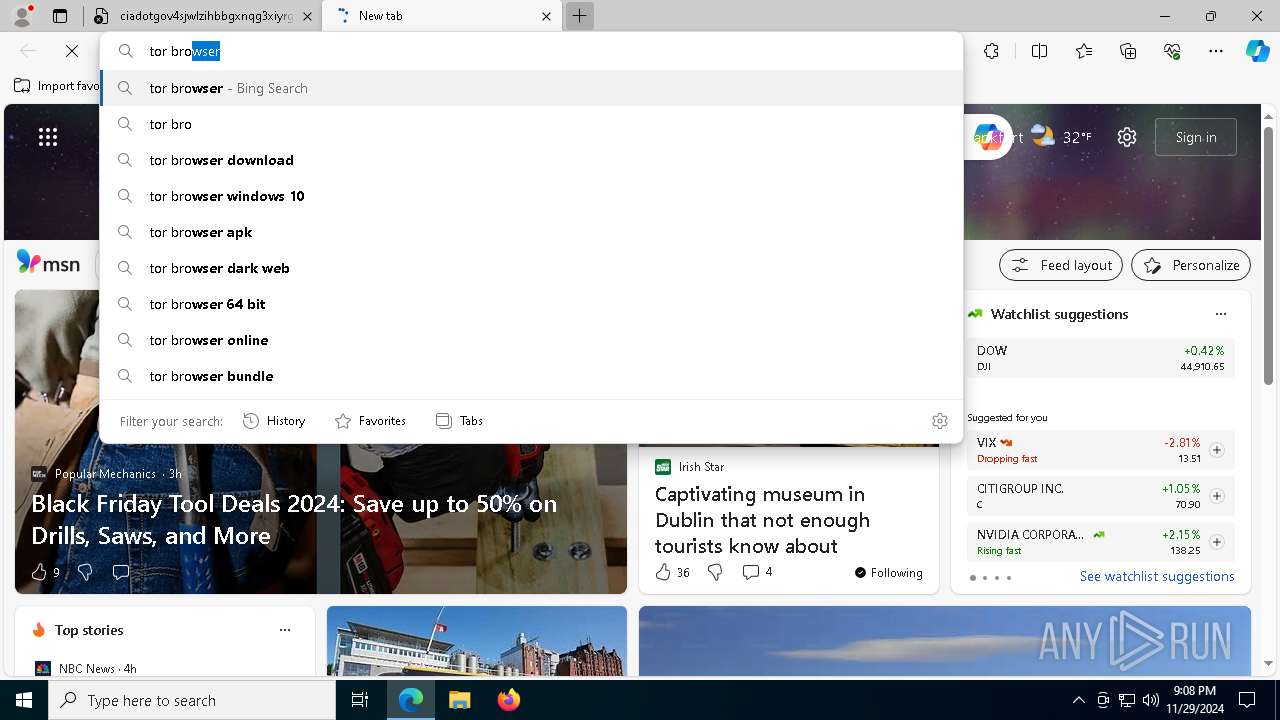1280x720 pixels.
Task: Open Collections toolbar icon
Action: click(x=1128, y=51)
